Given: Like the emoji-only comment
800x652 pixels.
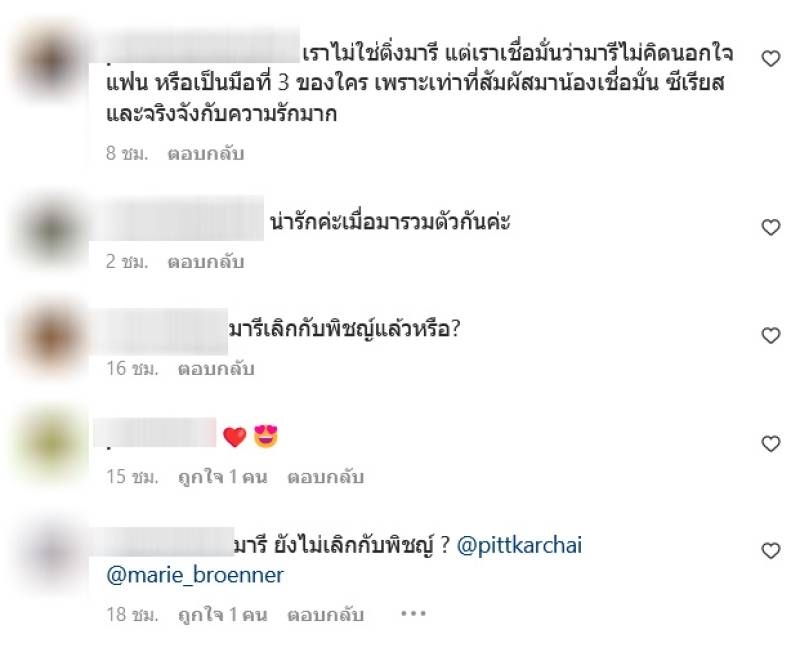Looking at the screenshot, I should pos(770,443).
